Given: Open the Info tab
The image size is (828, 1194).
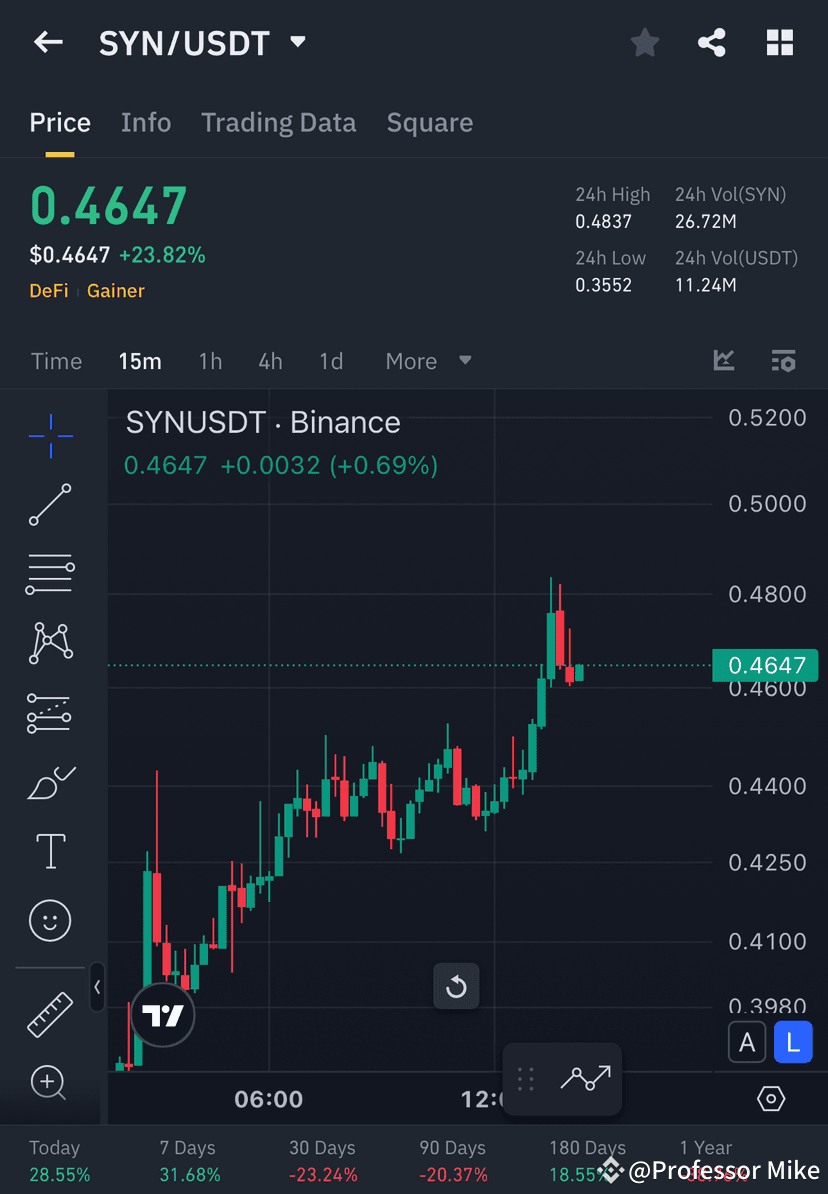Looking at the screenshot, I should click(146, 122).
